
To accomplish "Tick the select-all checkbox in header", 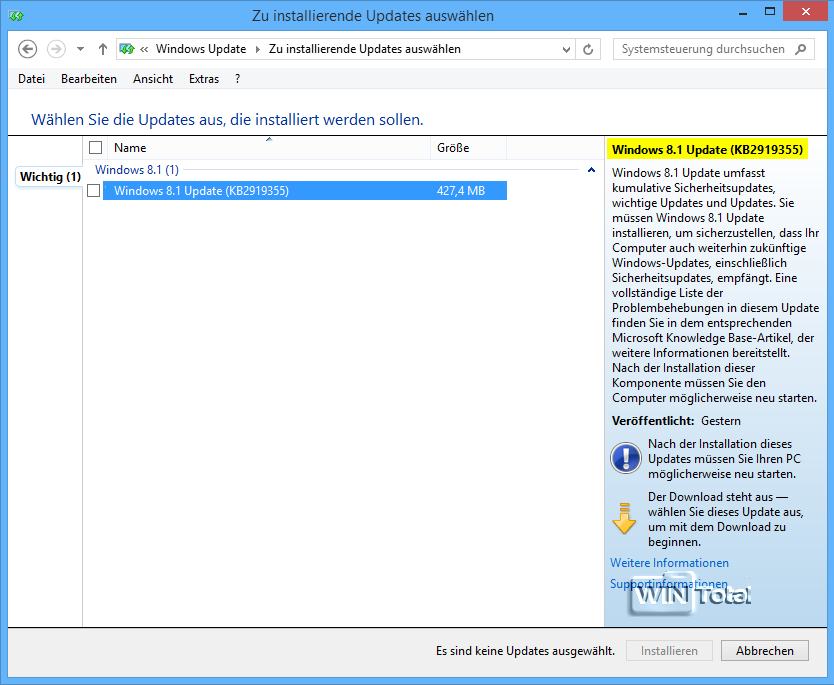I will click(x=96, y=147).
